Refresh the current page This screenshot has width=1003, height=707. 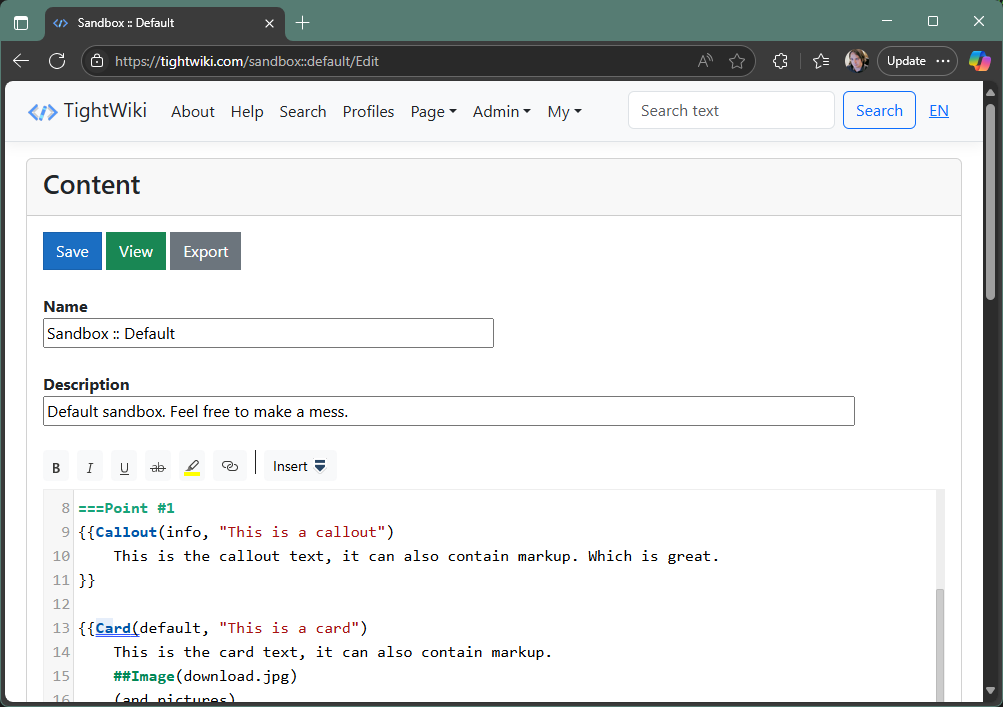57,61
